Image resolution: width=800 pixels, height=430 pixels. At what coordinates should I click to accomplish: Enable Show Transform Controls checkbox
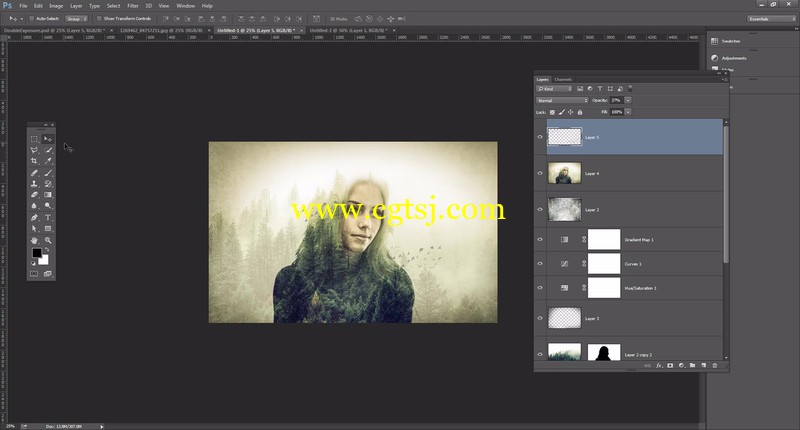pos(99,19)
